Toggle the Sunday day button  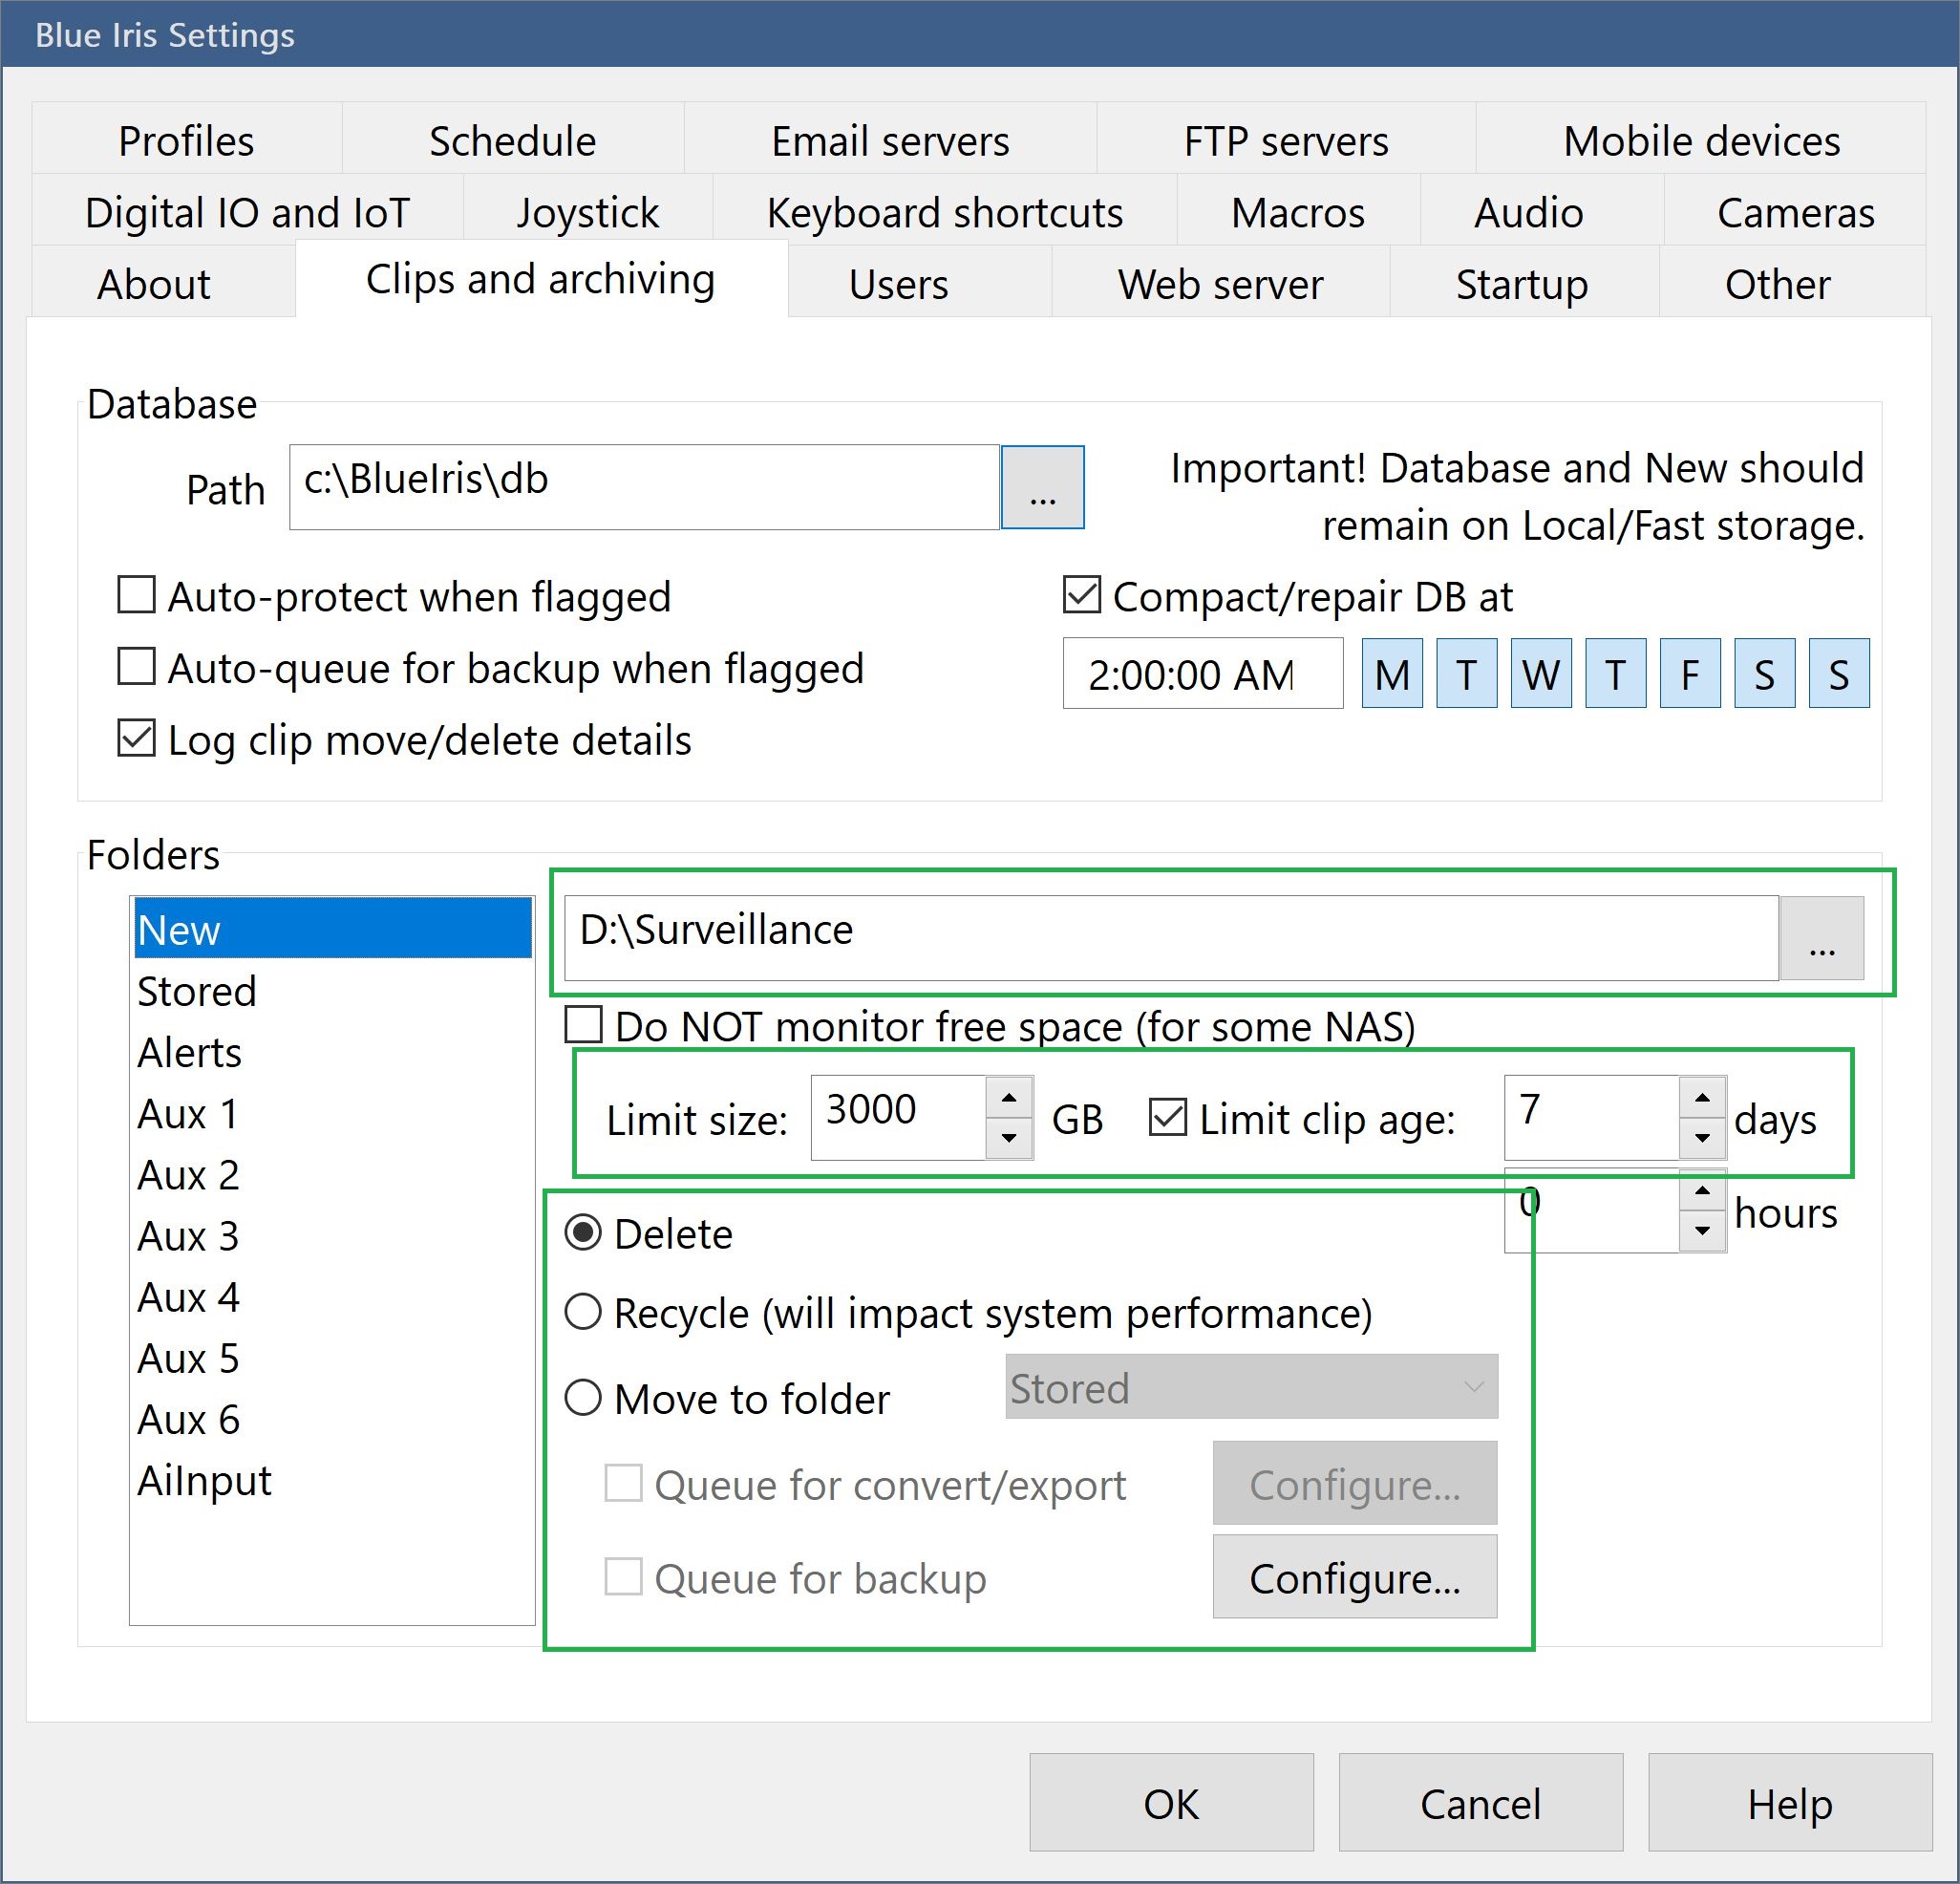point(1839,673)
